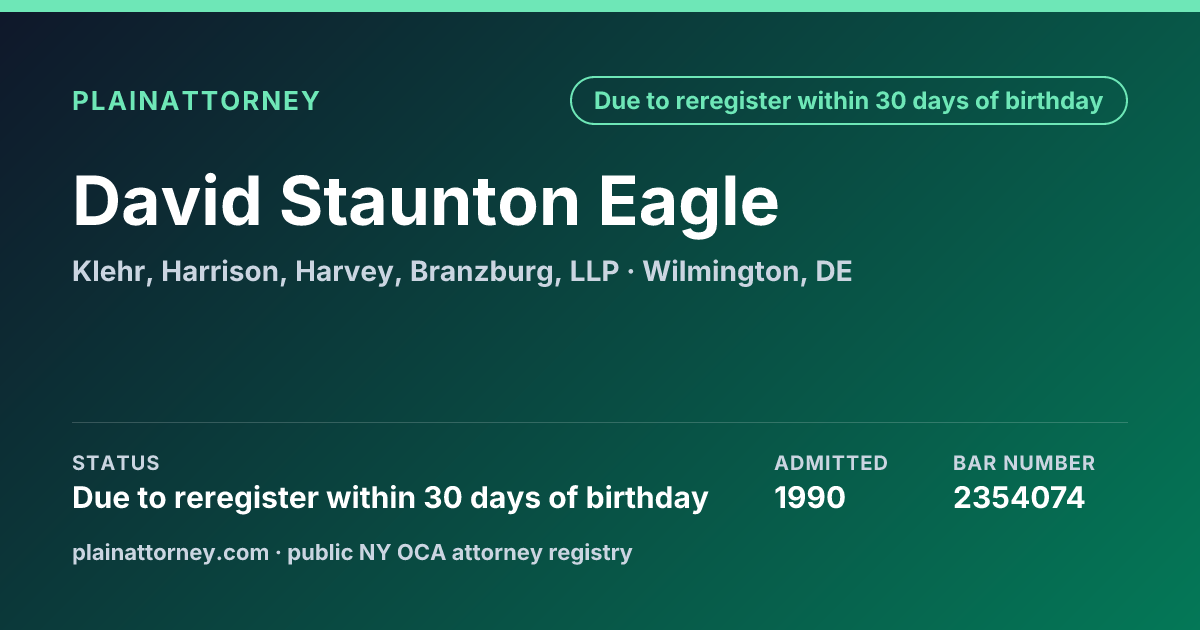Click the David Staunton Eagle name heading

(426, 201)
